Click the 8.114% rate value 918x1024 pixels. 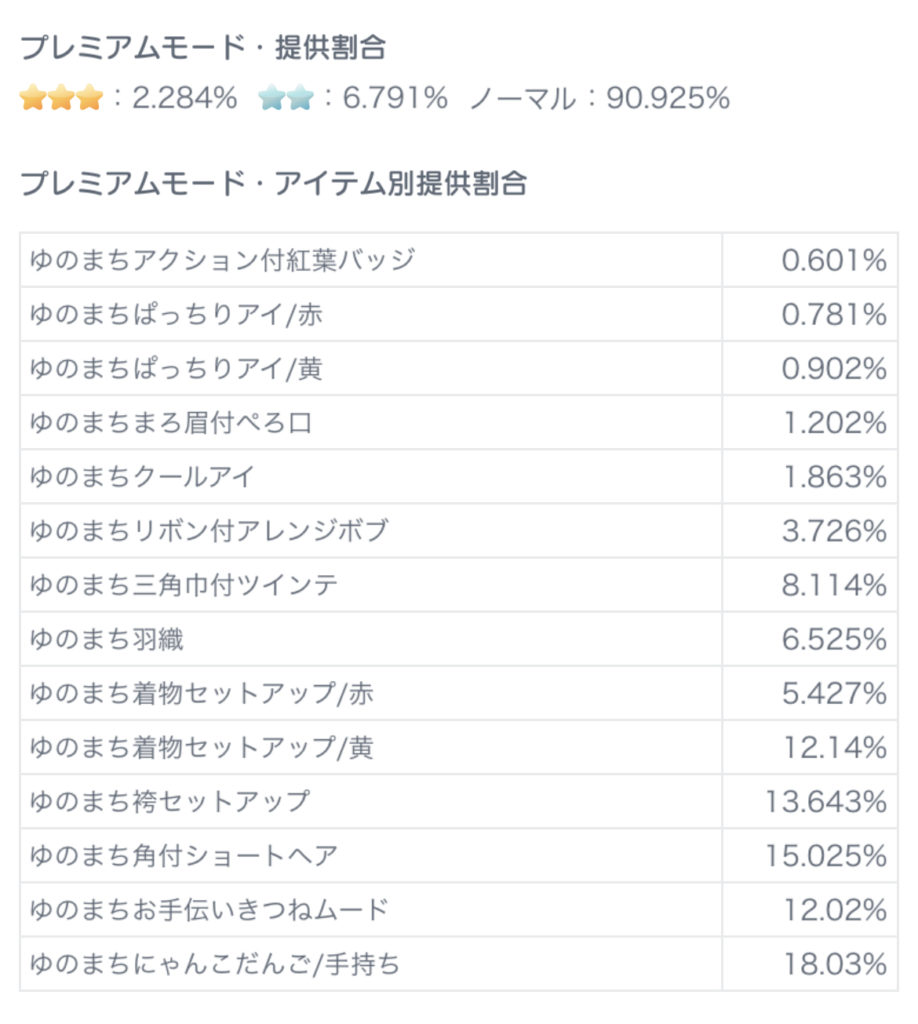pyautogui.click(x=834, y=585)
